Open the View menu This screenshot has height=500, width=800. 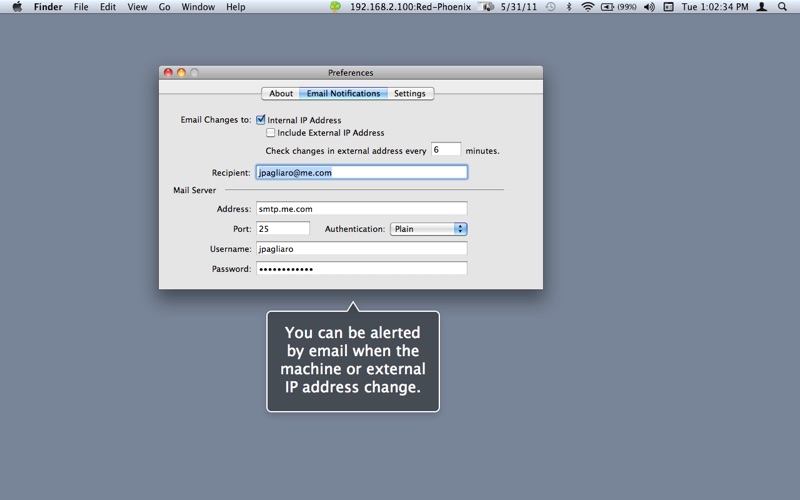(x=137, y=7)
